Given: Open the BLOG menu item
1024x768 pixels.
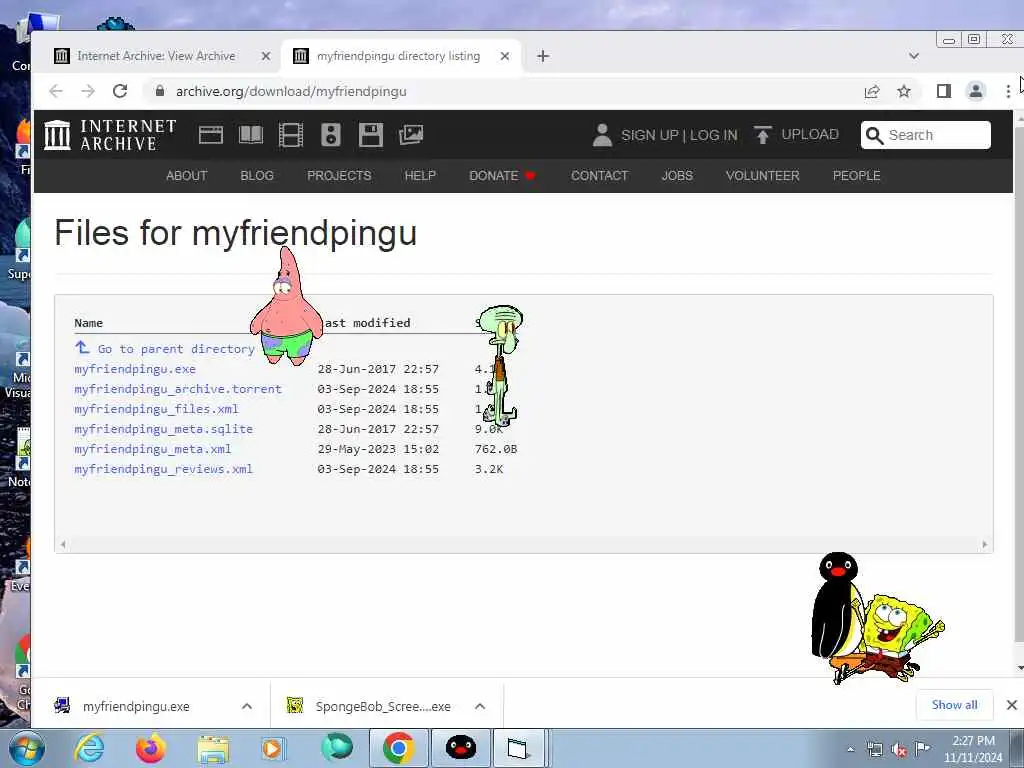Looking at the screenshot, I should pyautogui.click(x=257, y=176).
